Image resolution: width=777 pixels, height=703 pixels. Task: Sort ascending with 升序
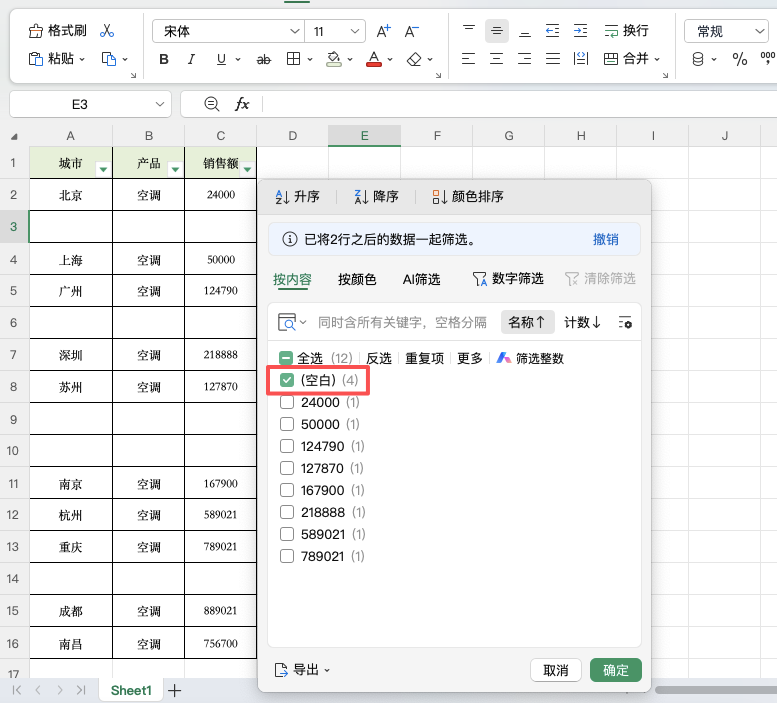(x=297, y=197)
